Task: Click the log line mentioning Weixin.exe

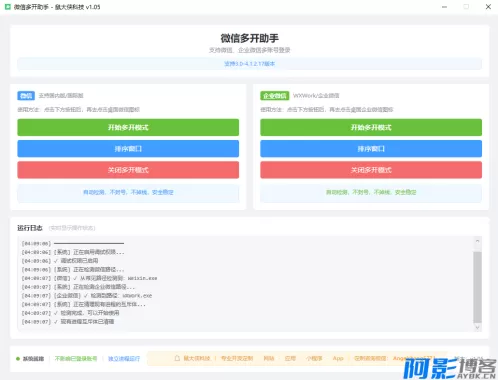Action: click(x=89, y=278)
